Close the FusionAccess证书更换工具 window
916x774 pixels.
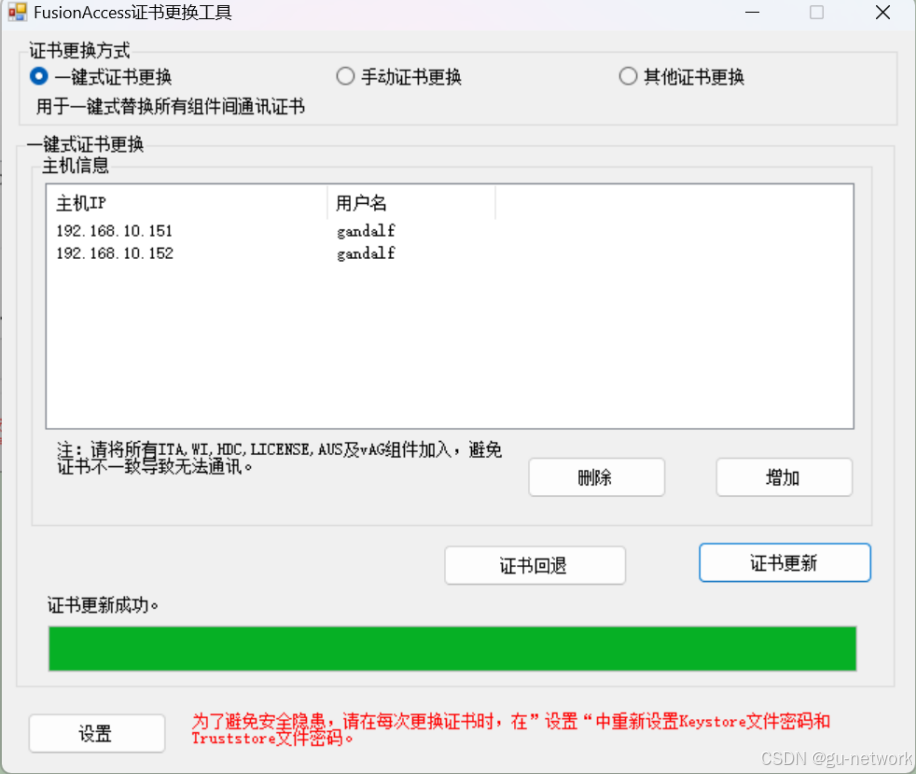point(883,12)
